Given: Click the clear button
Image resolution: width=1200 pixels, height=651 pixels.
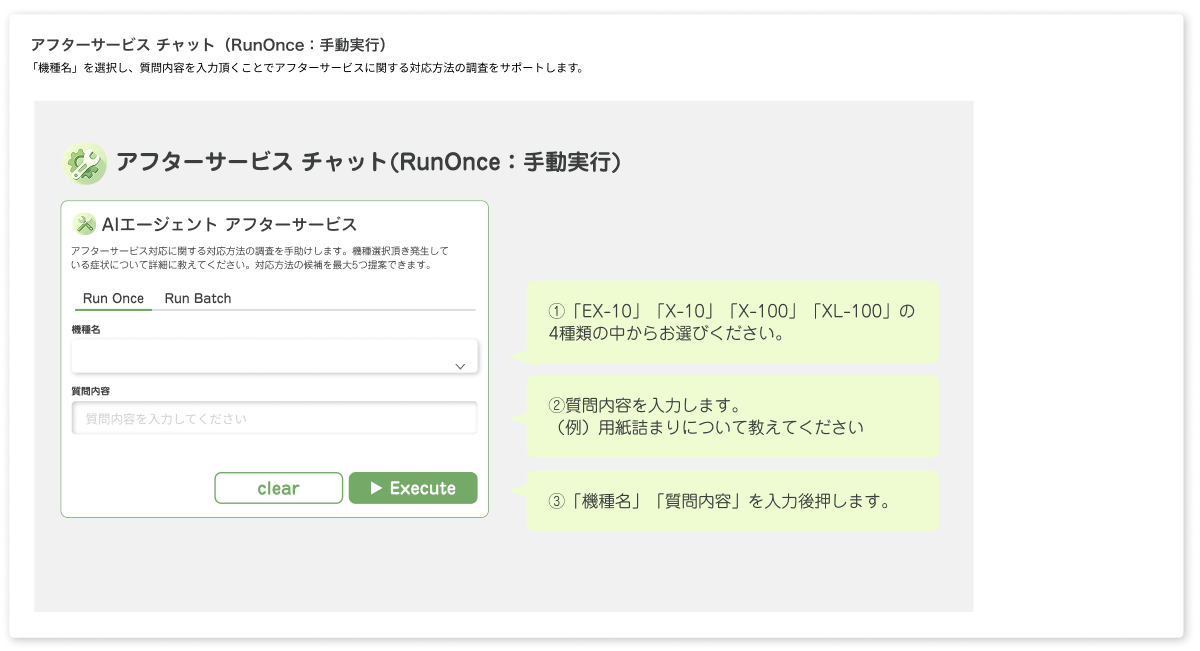Looking at the screenshot, I should [278, 488].
